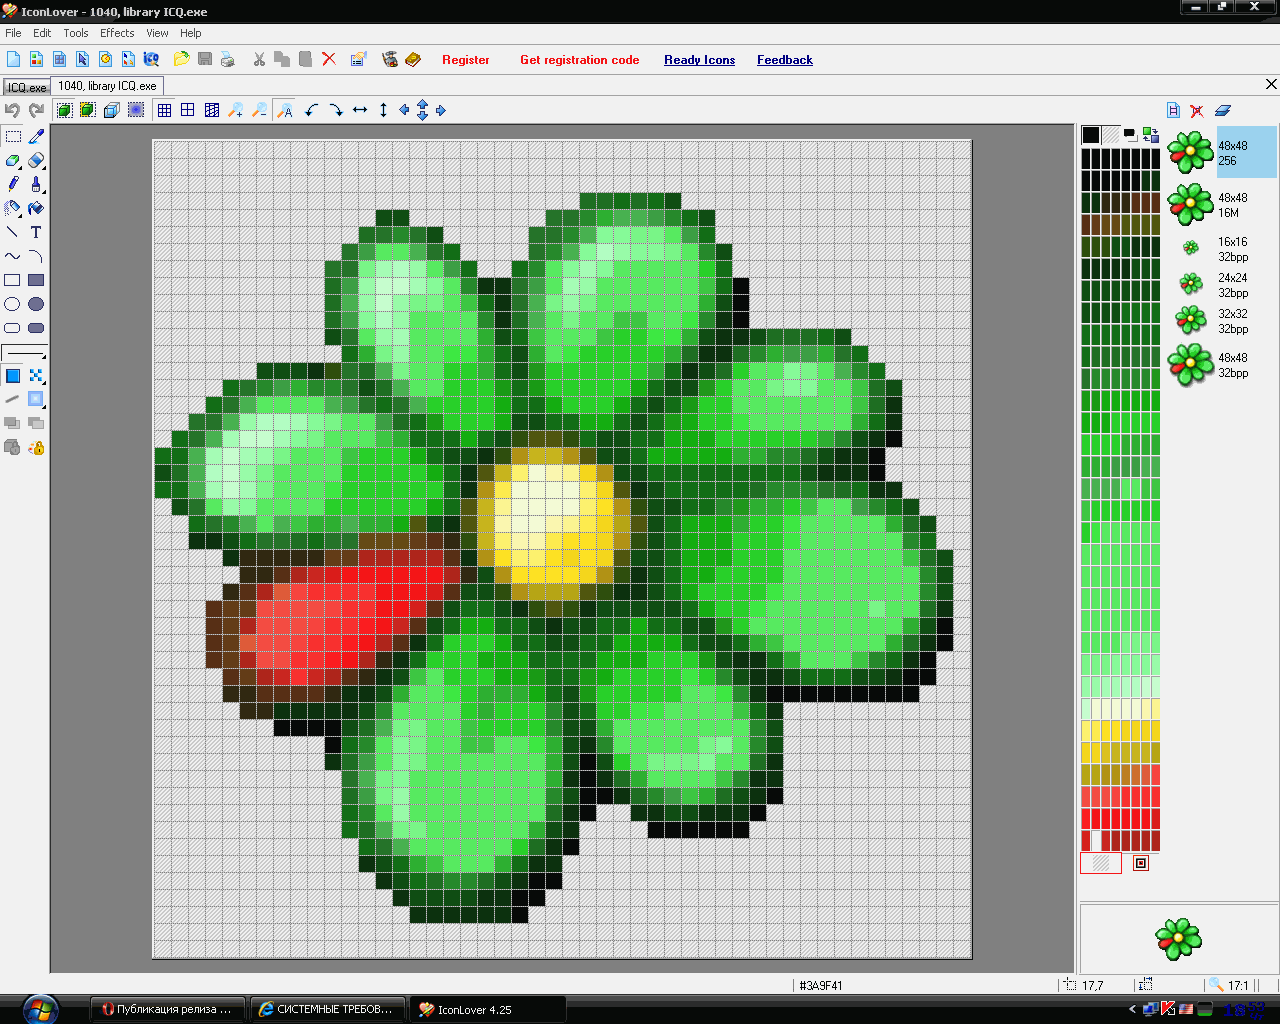Switch to the ICQ.exe tab

(x=27, y=87)
